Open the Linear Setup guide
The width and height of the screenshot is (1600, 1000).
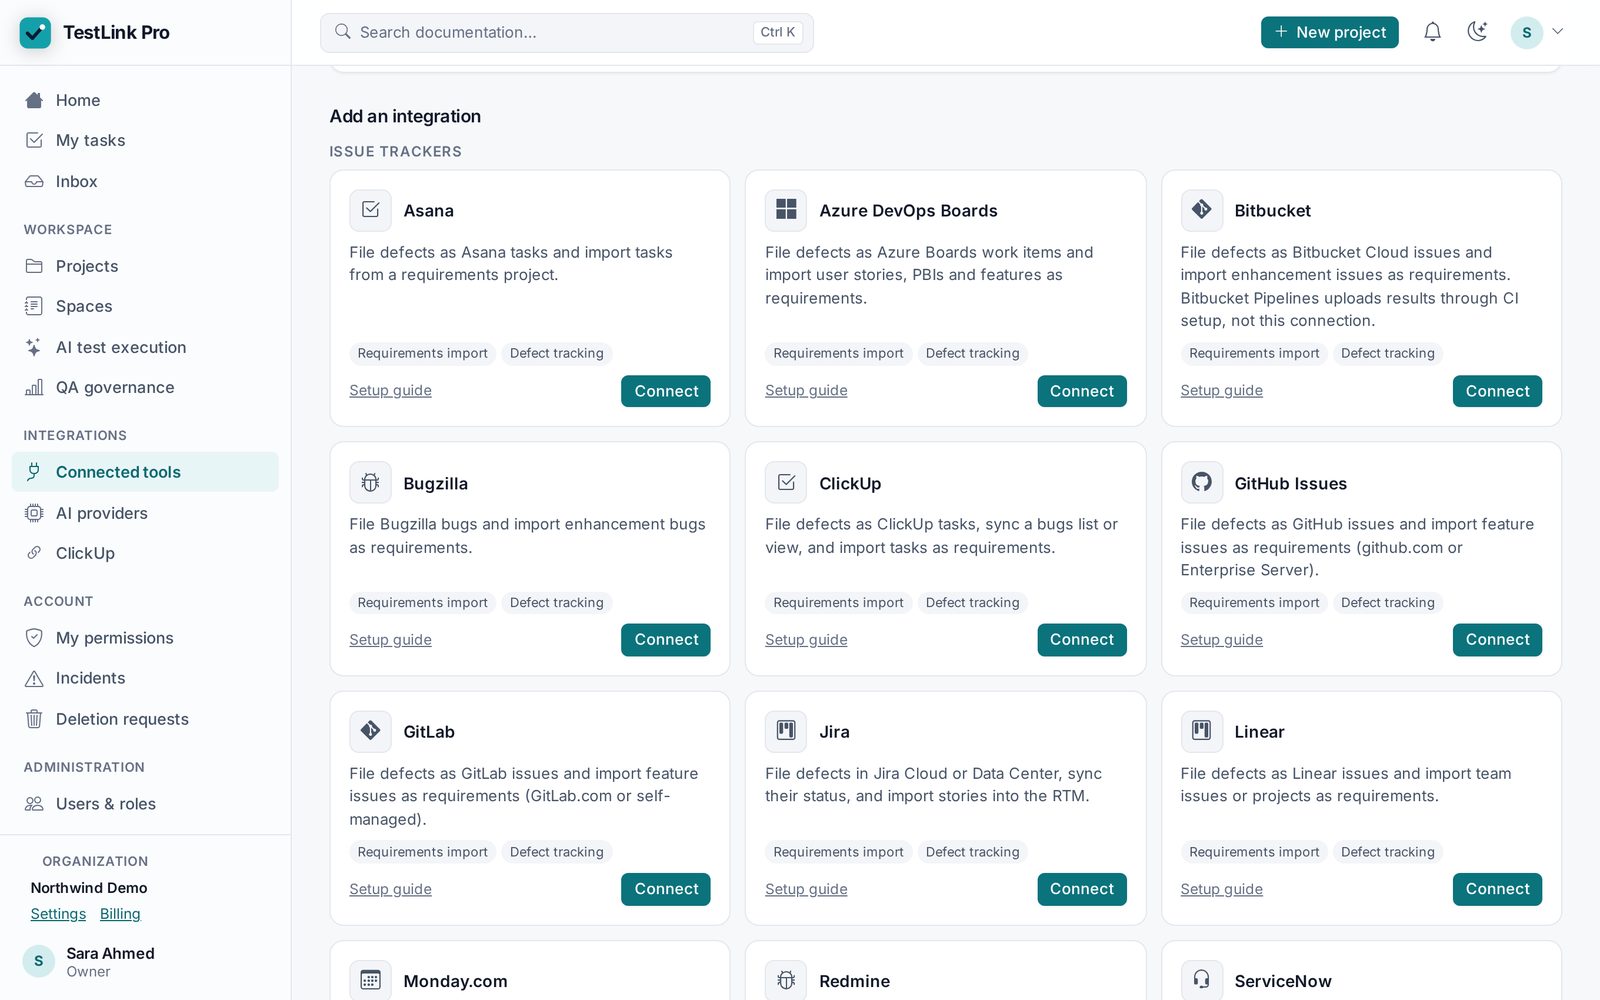1221,889
